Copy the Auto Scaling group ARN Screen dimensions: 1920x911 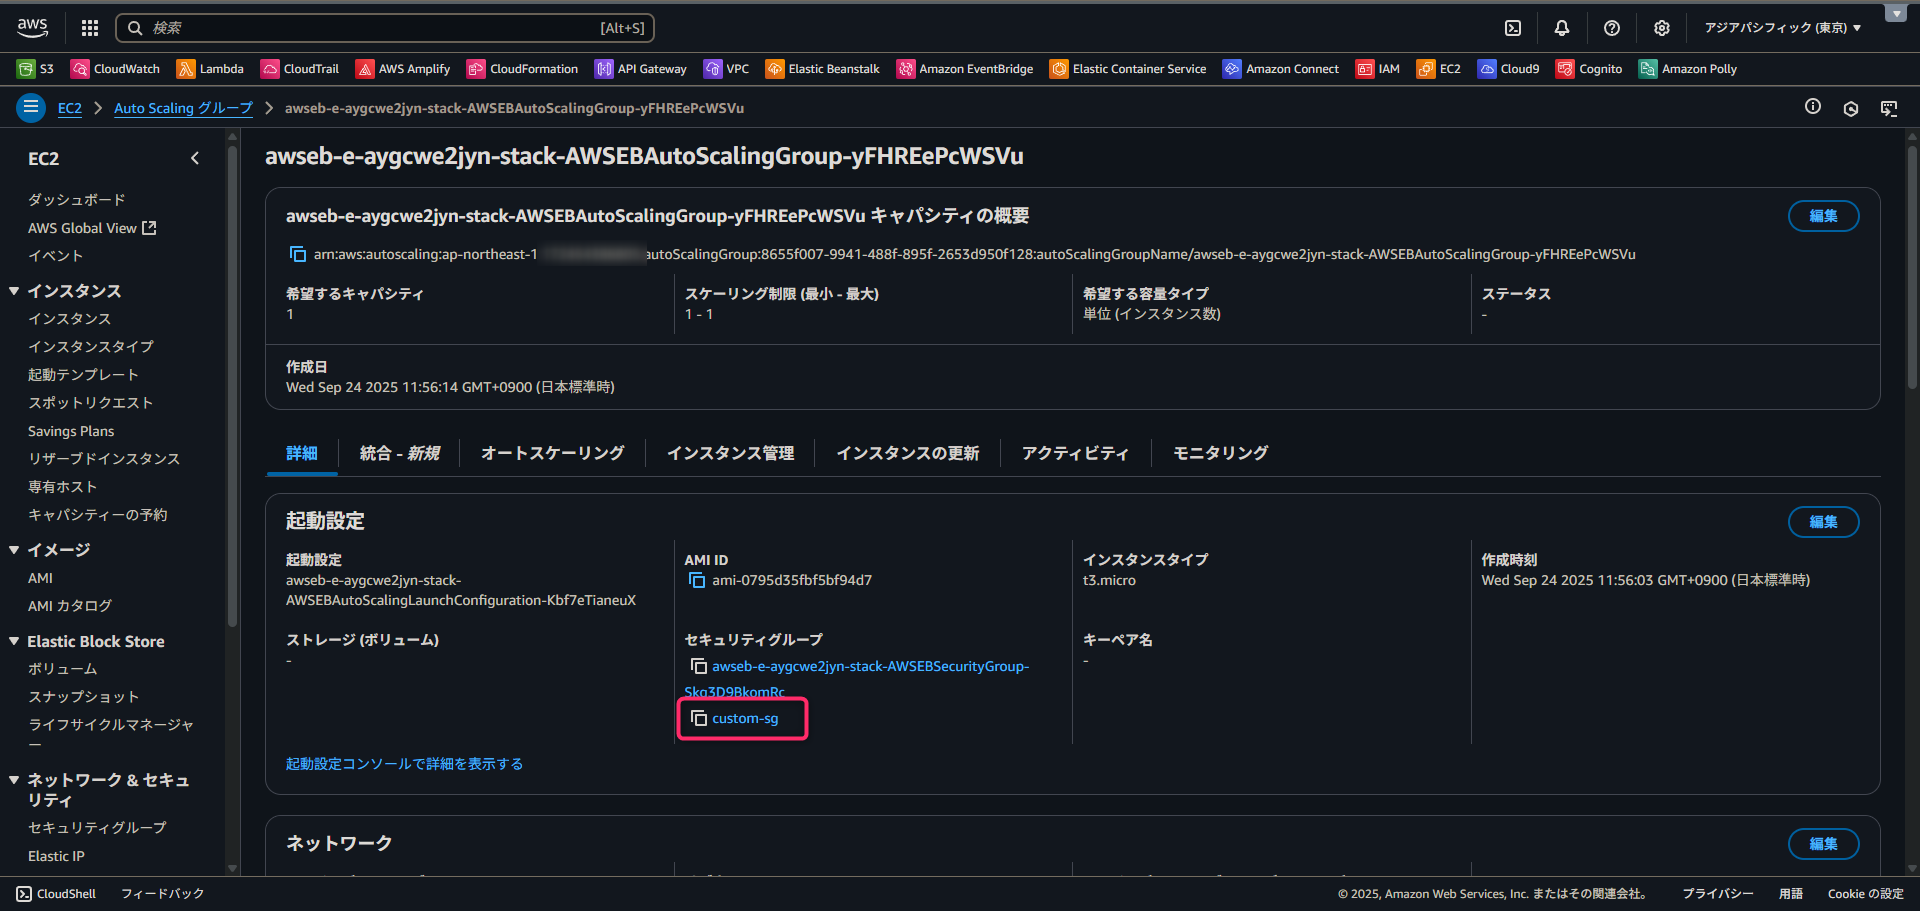point(297,254)
